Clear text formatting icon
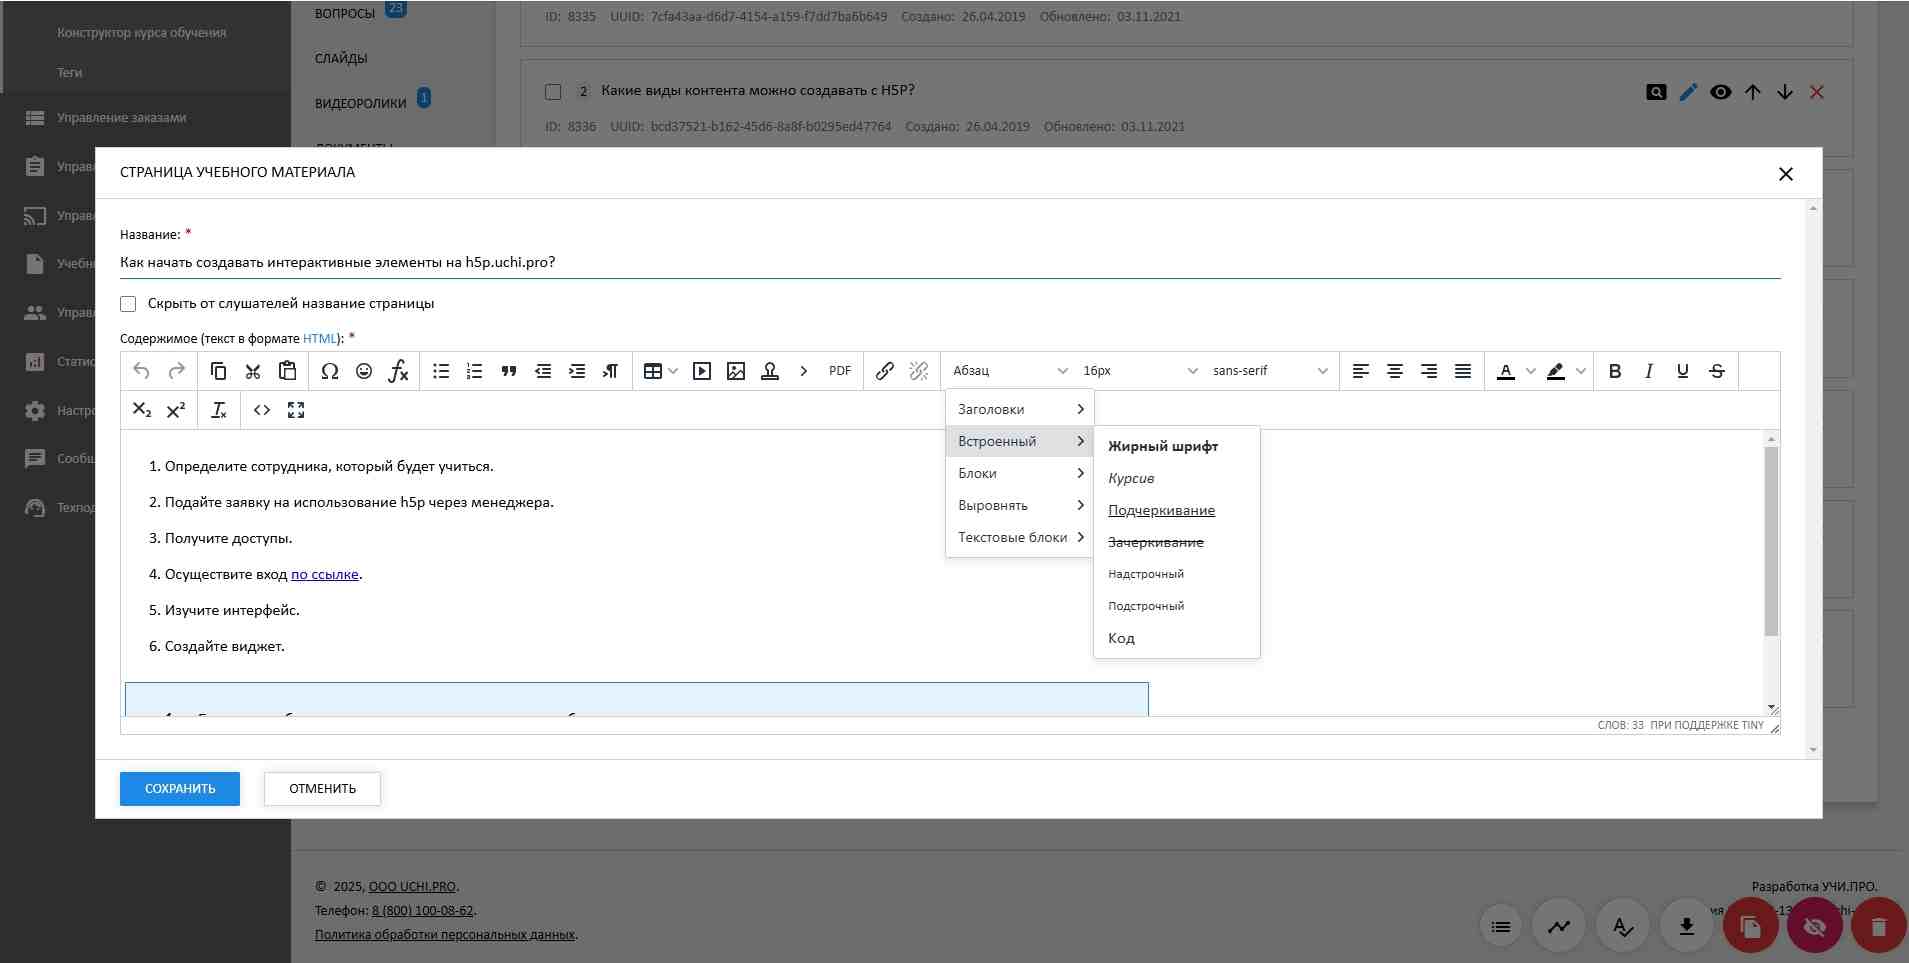1909x963 pixels. pos(219,410)
